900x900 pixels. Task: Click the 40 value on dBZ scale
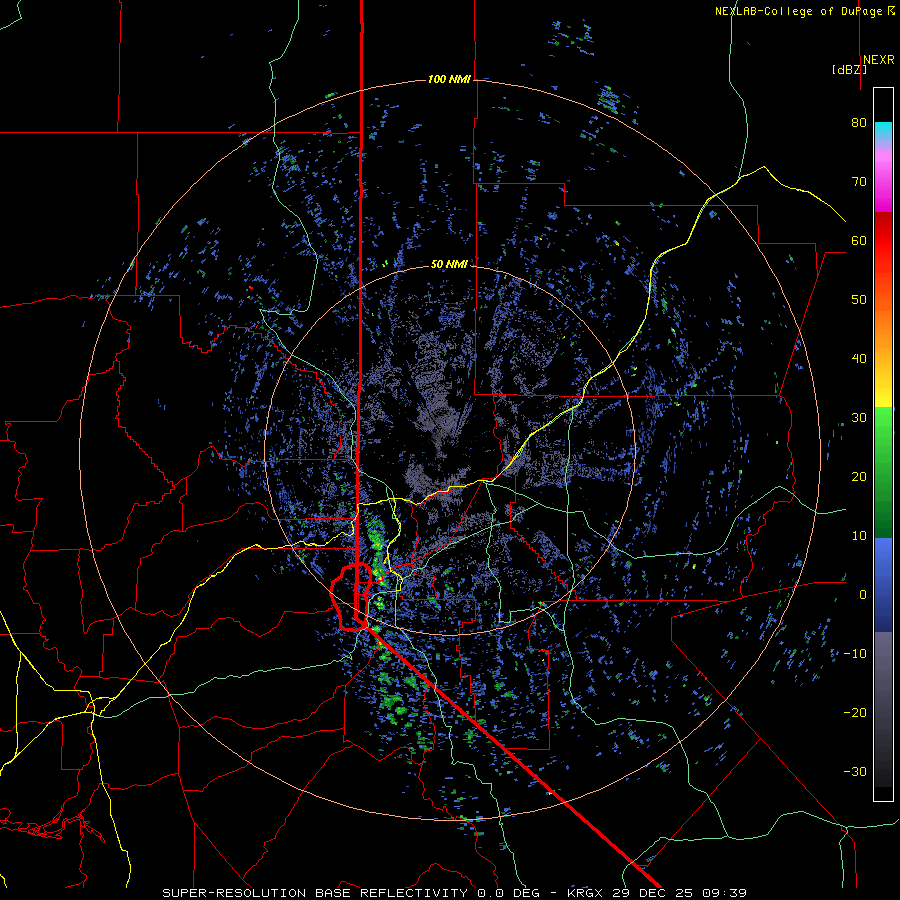pos(859,359)
